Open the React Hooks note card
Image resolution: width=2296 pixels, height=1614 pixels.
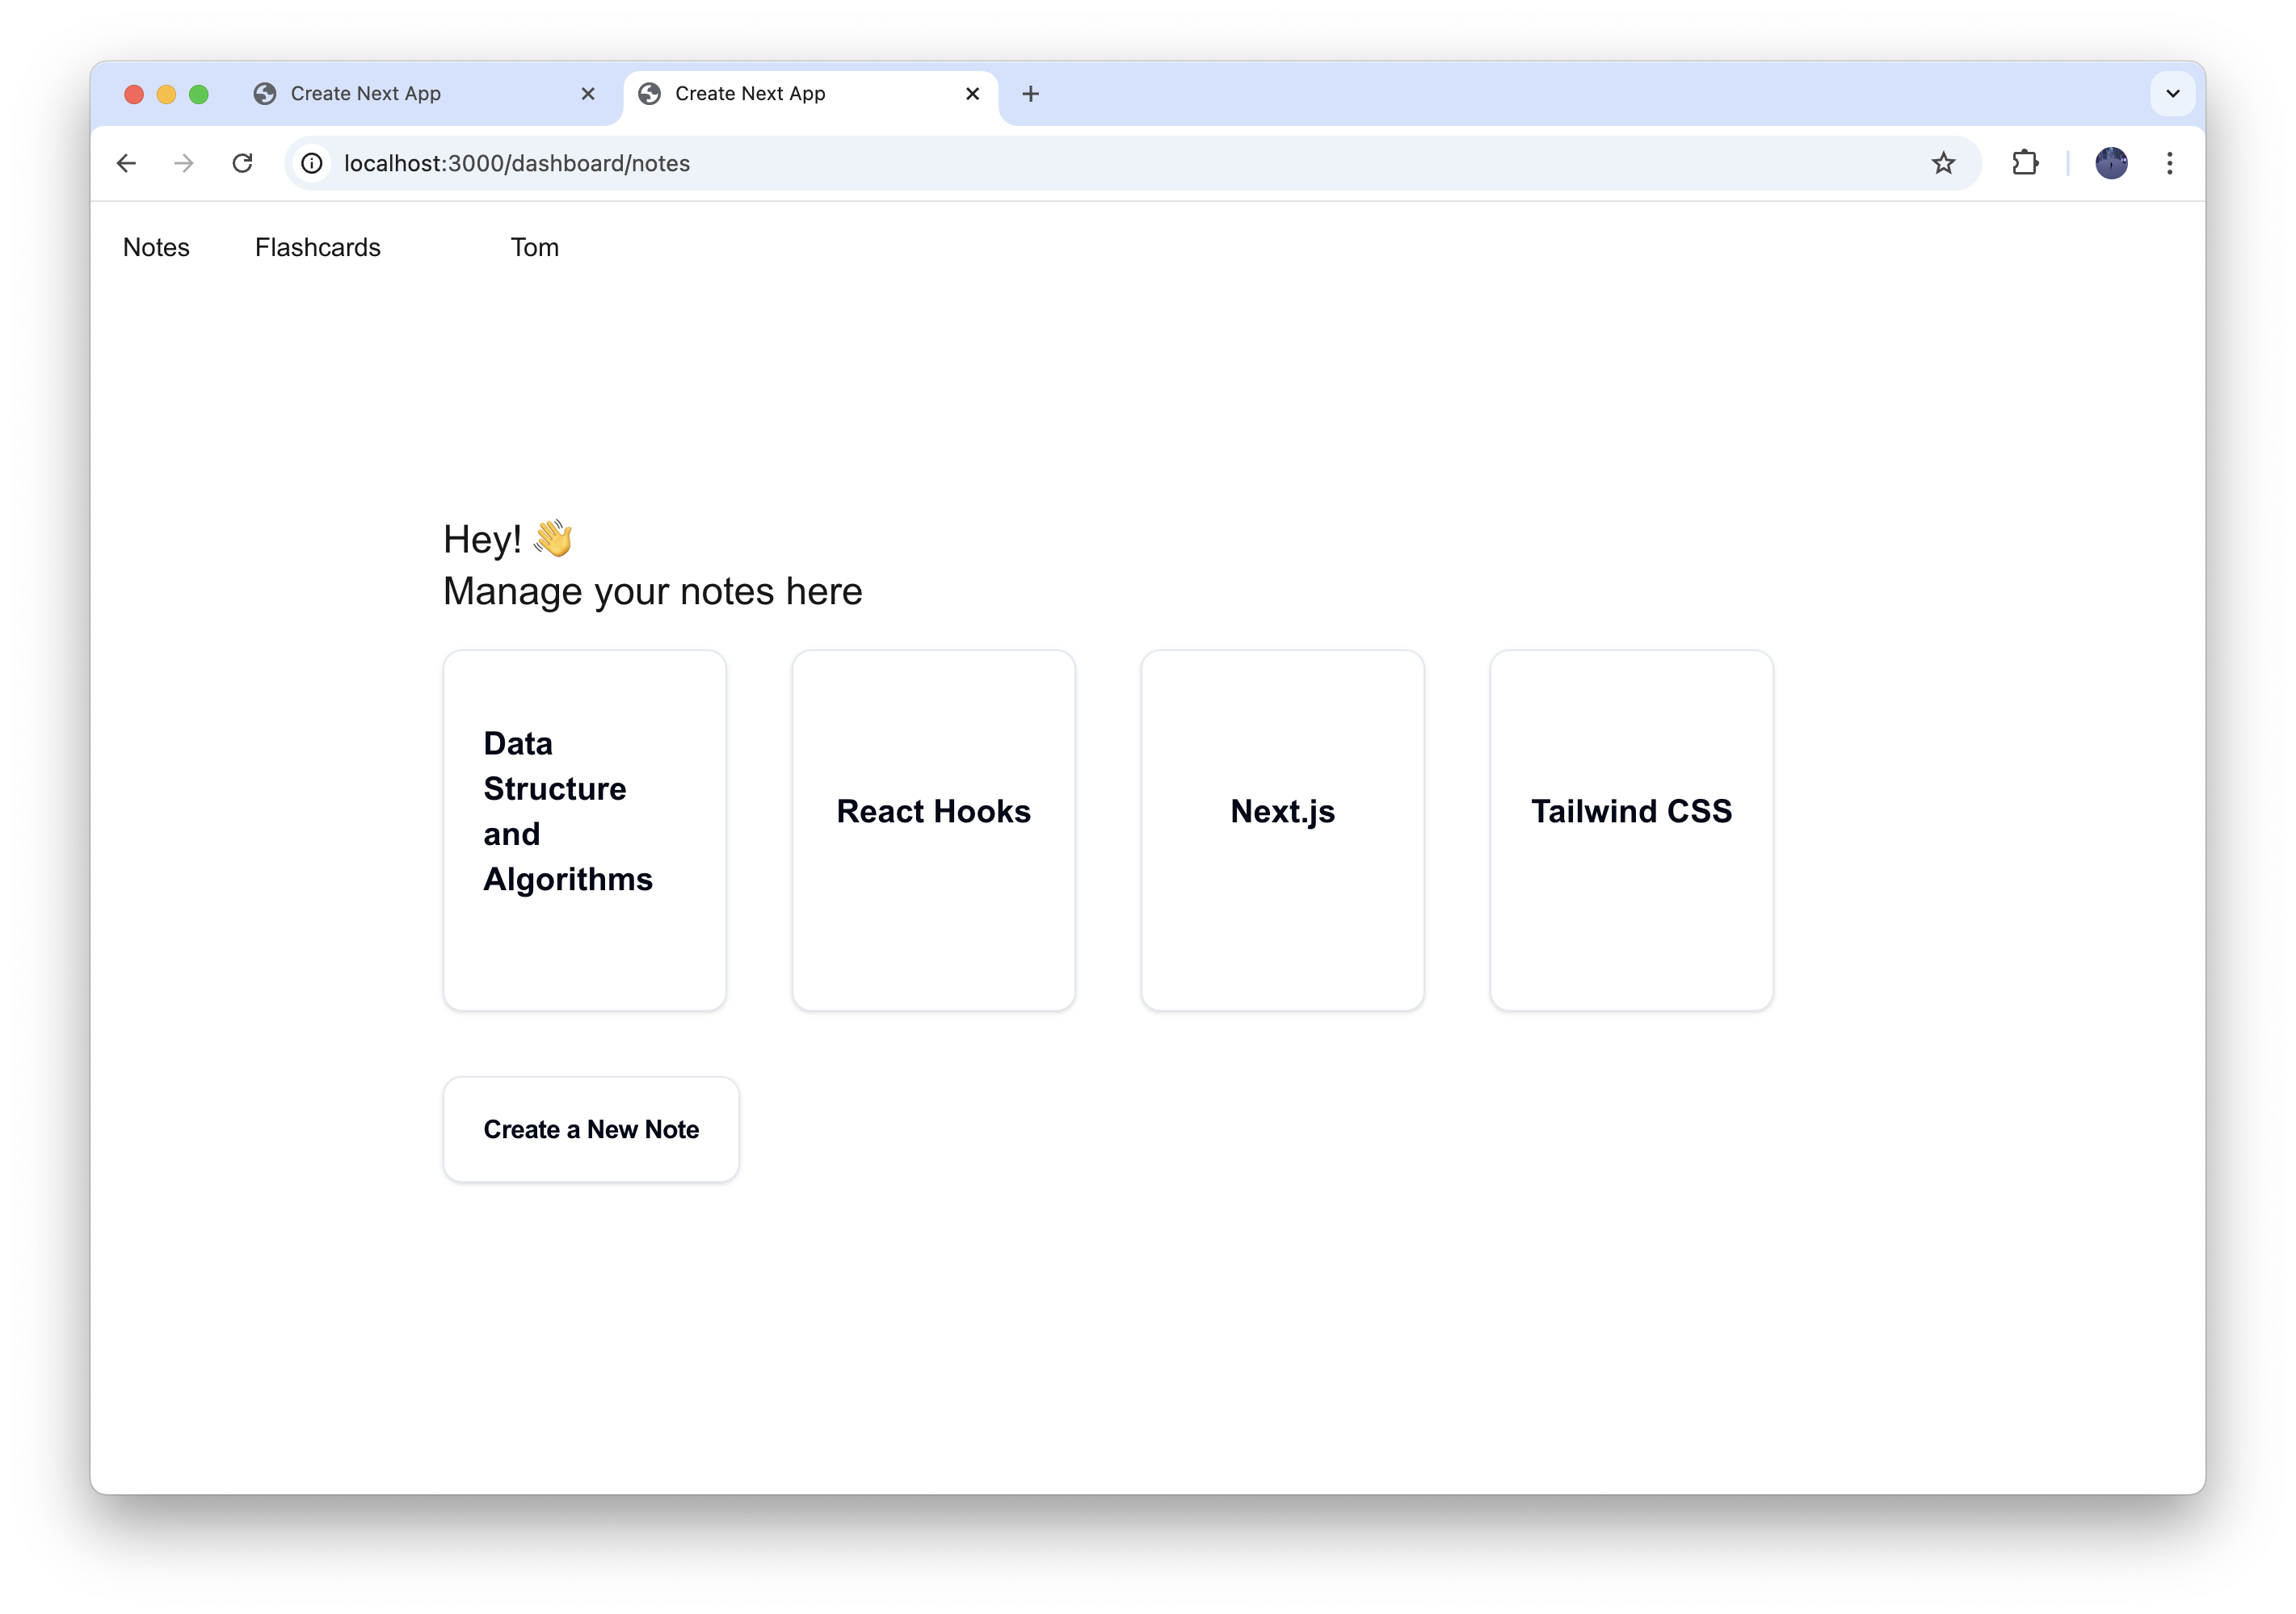click(x=933, y=830)
